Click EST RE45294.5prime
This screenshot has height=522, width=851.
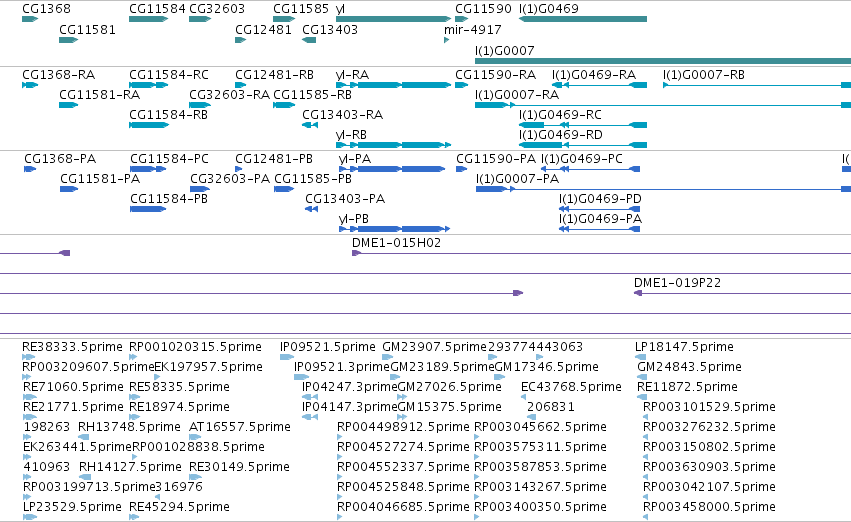point(134,517)
